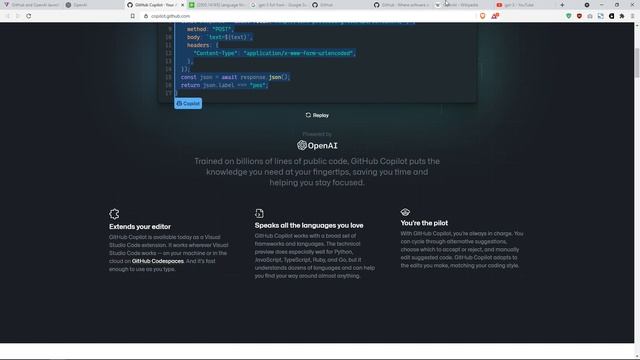
Task: Click the Content-Type header code line
Action: point(274,53)
